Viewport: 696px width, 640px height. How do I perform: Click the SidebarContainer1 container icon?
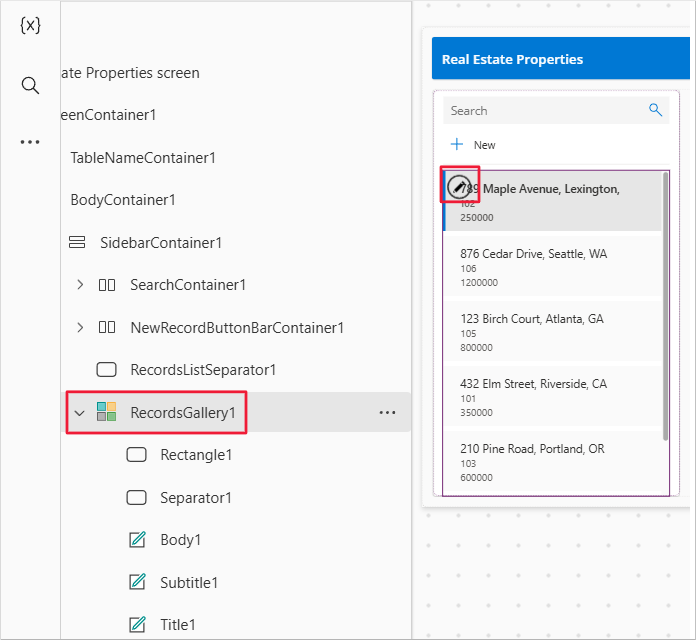[77, 242]
